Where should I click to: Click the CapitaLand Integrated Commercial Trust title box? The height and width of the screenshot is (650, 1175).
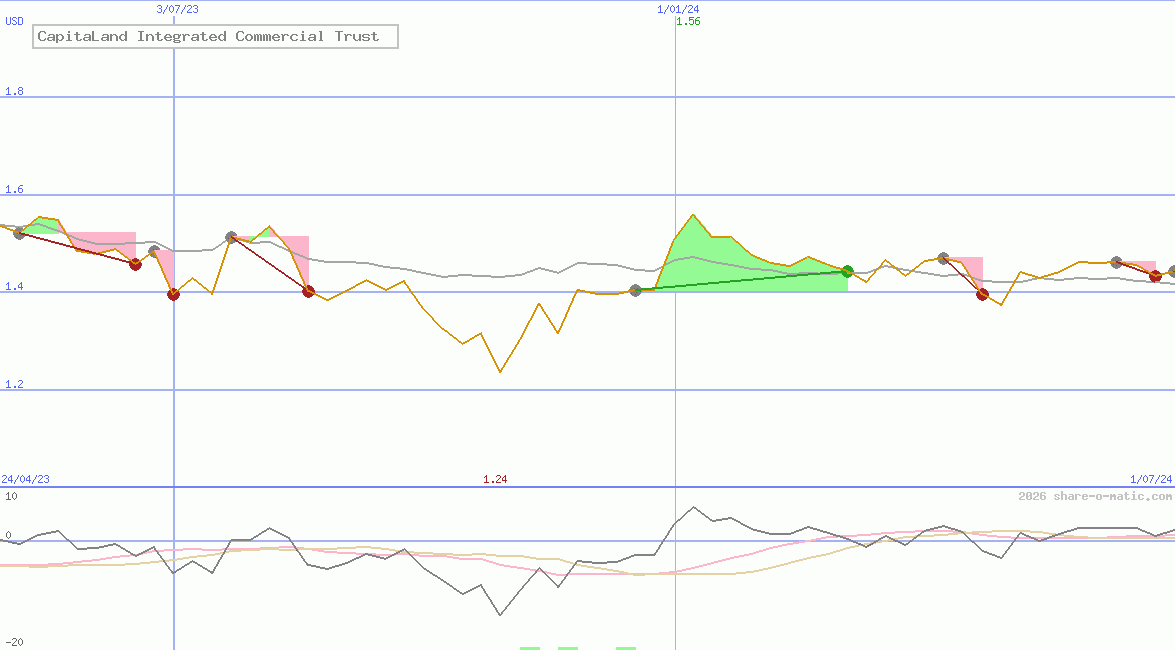215,37
